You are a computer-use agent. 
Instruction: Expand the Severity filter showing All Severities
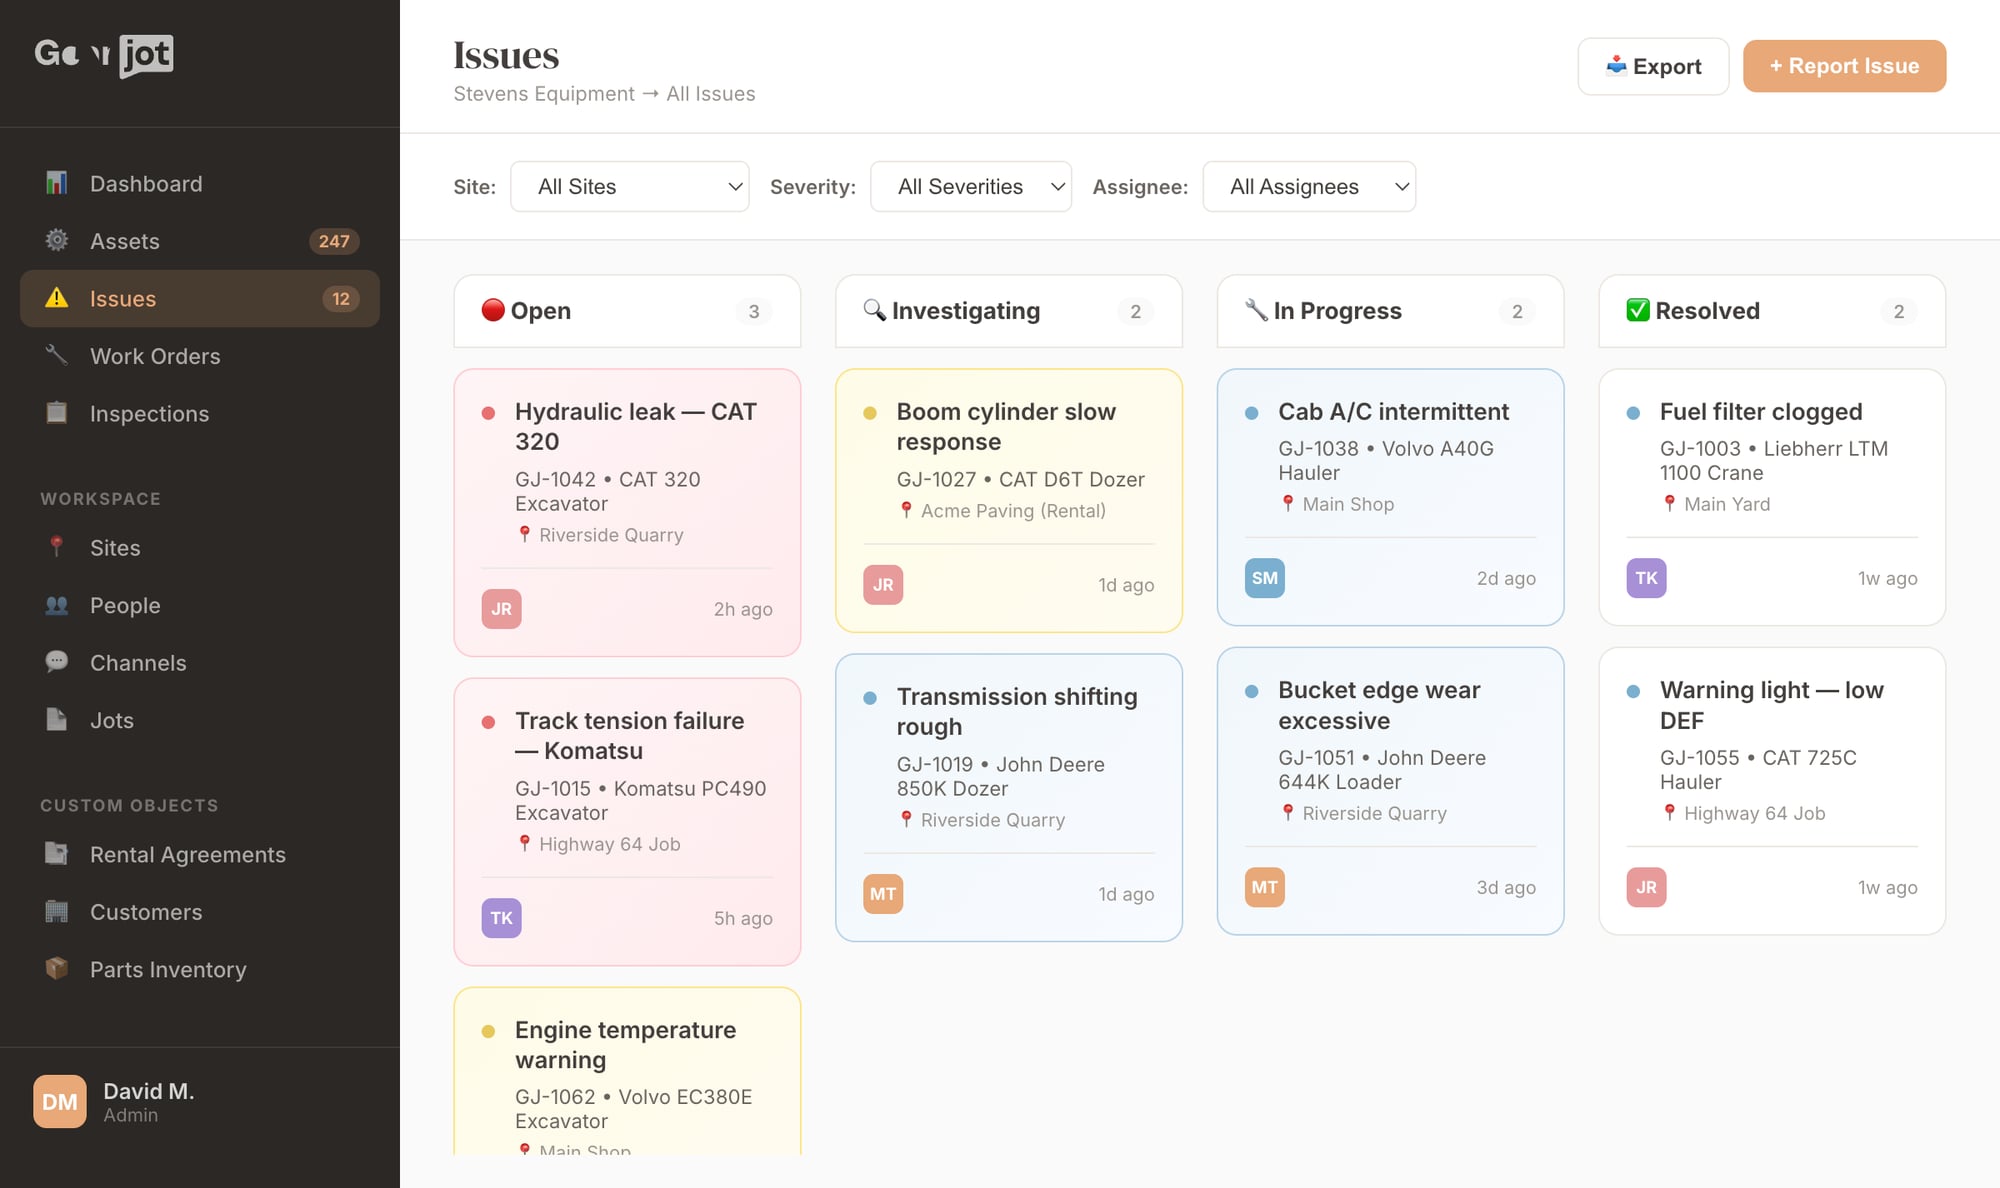pos(969,186)
